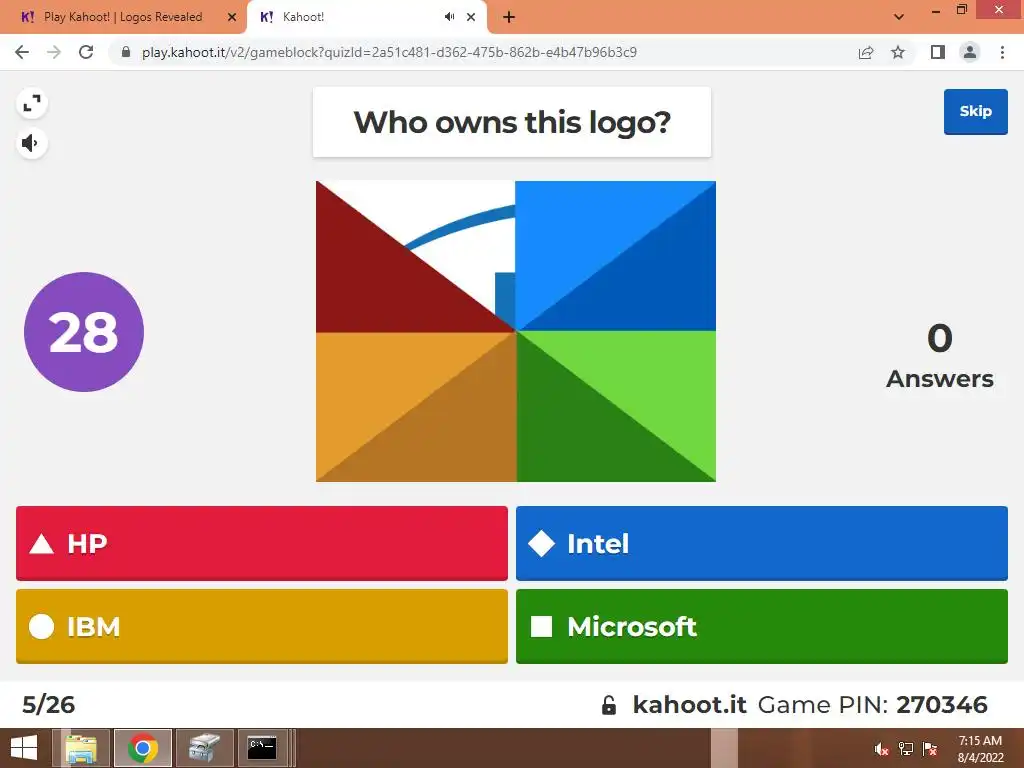This screenshot has width=1024, height=768.
Task: Close the Logos Revealed tab
Action: (232, 18)
